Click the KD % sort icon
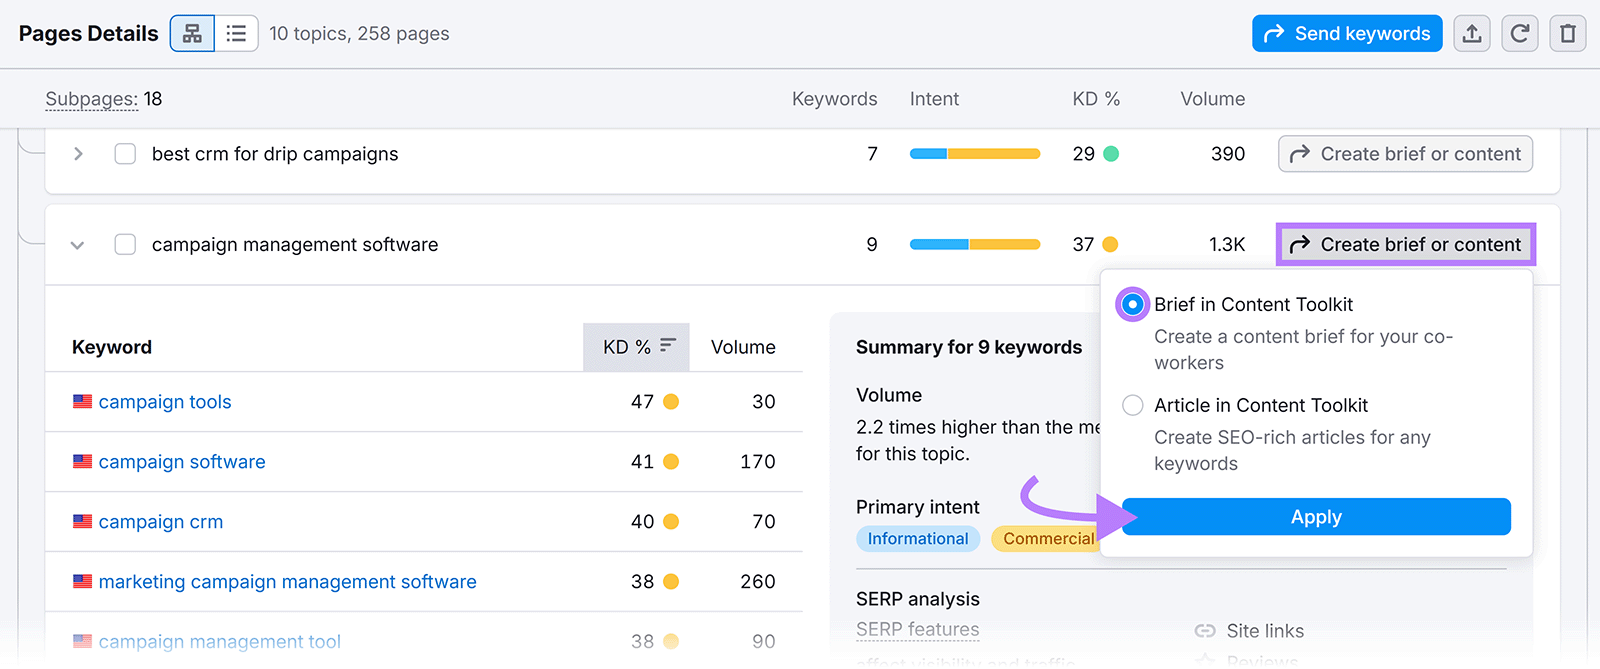The image size is (1600, 669). pos(668,346)
